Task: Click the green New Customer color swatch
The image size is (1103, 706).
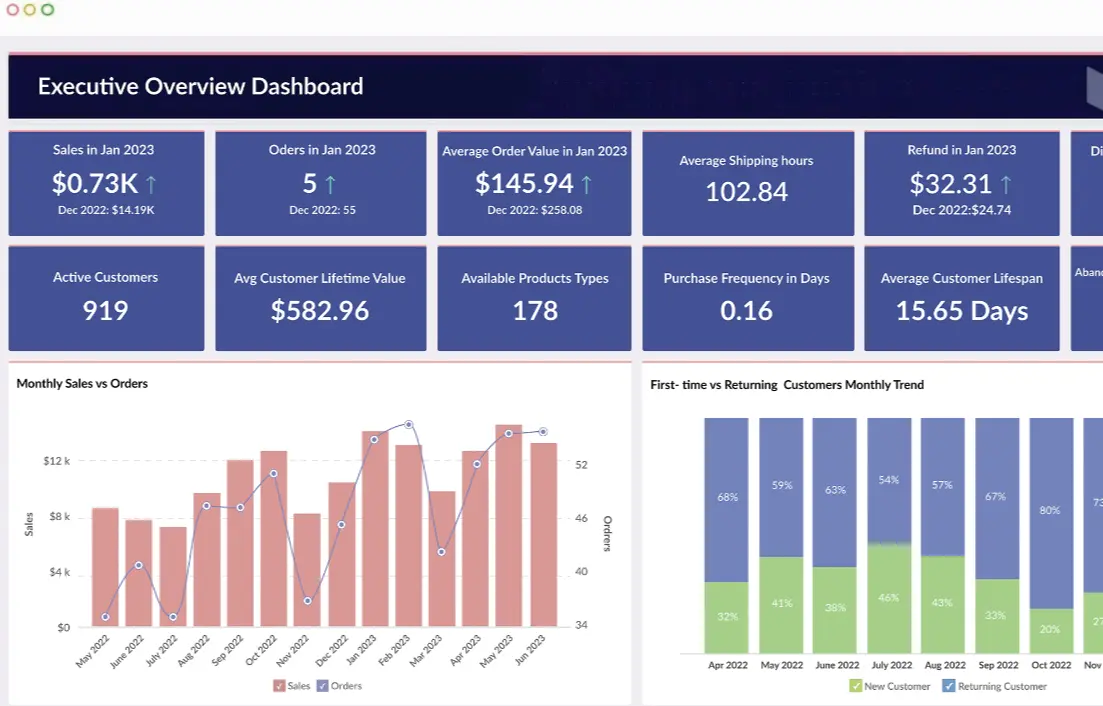Action: 855,686
